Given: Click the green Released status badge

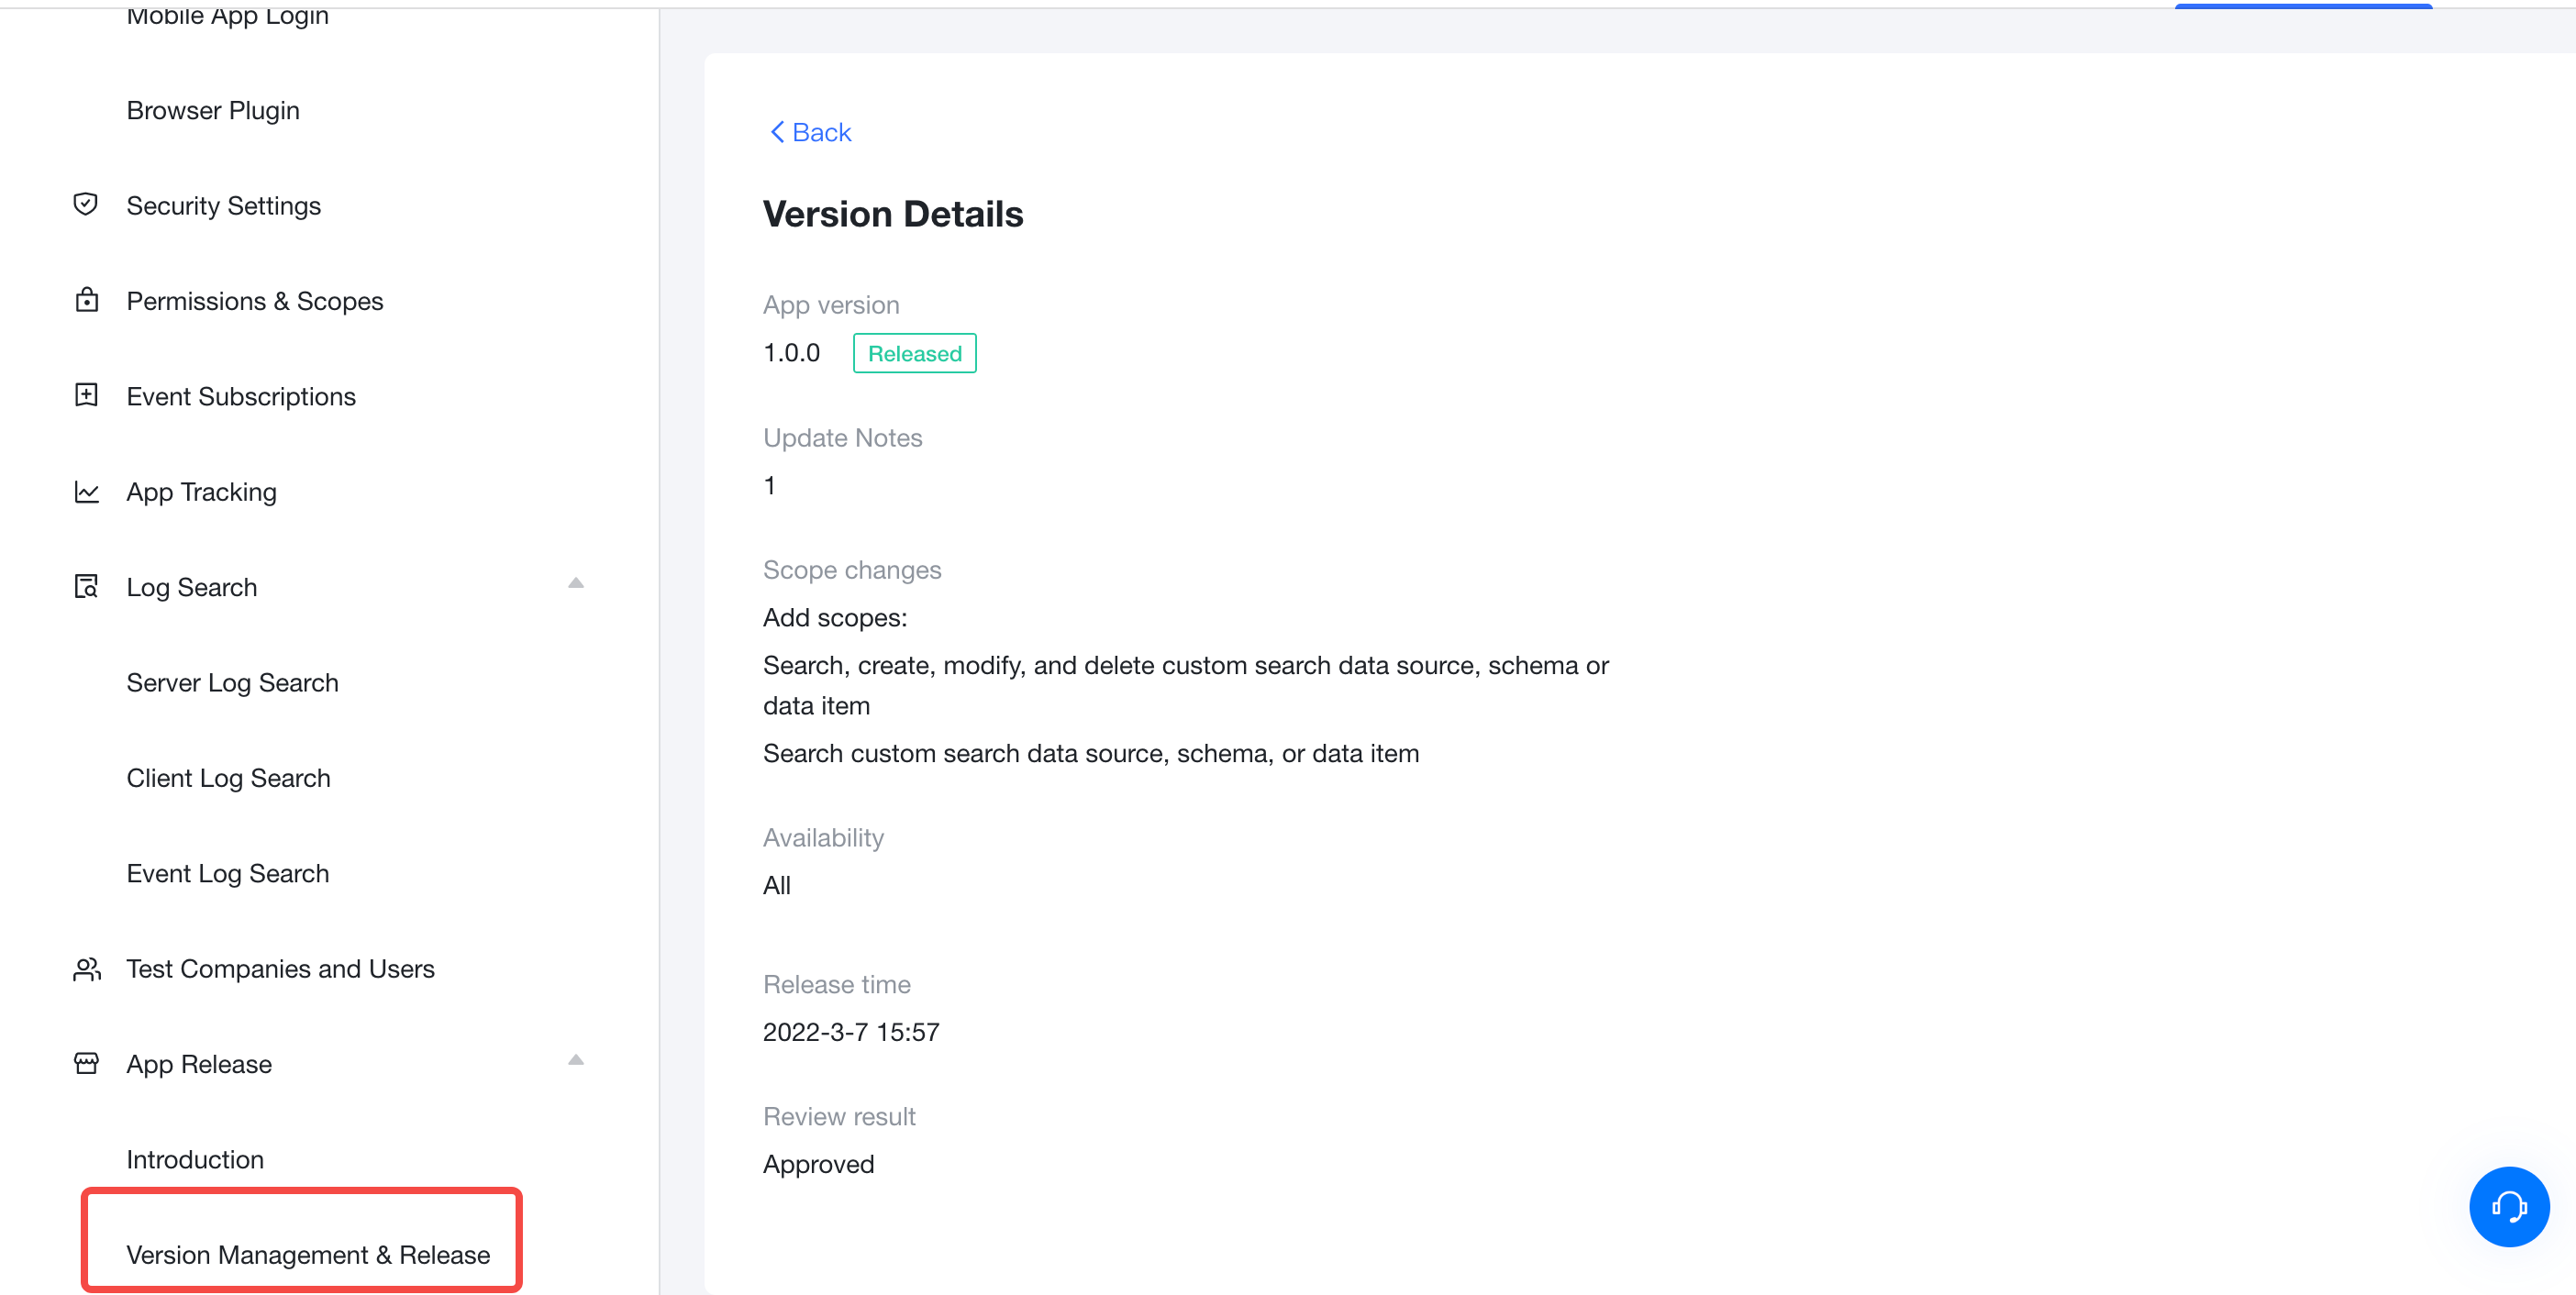Looking at the screenshot, I should click(914, 353).
